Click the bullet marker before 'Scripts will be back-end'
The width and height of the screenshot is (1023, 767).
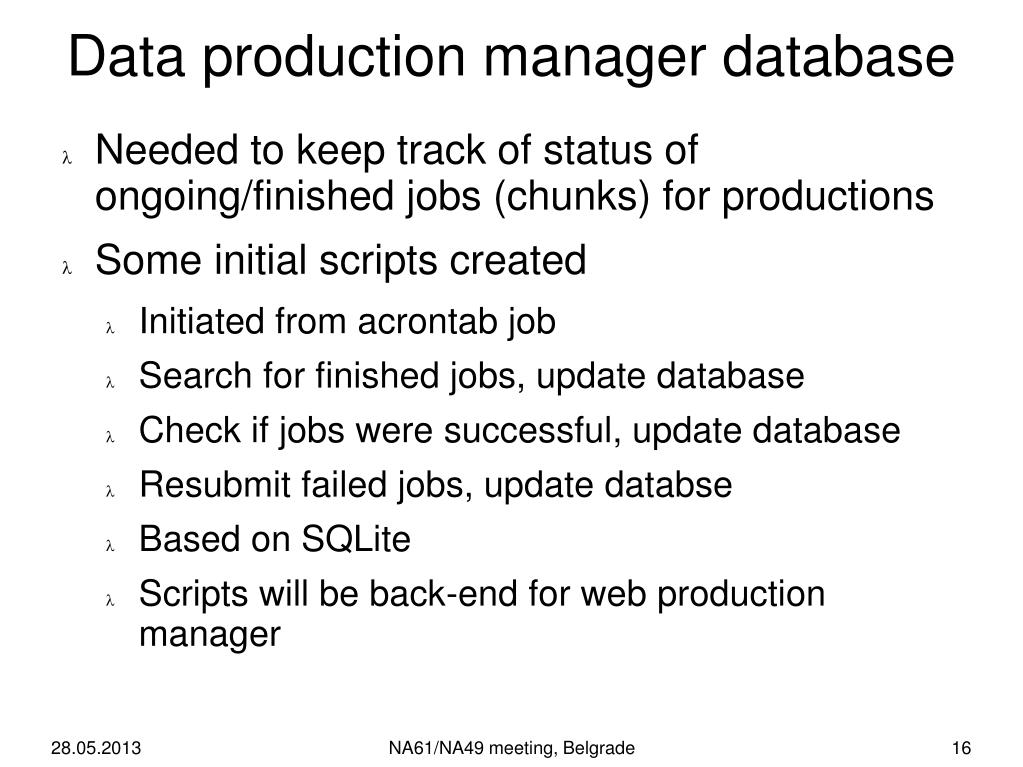pos(110,600)
